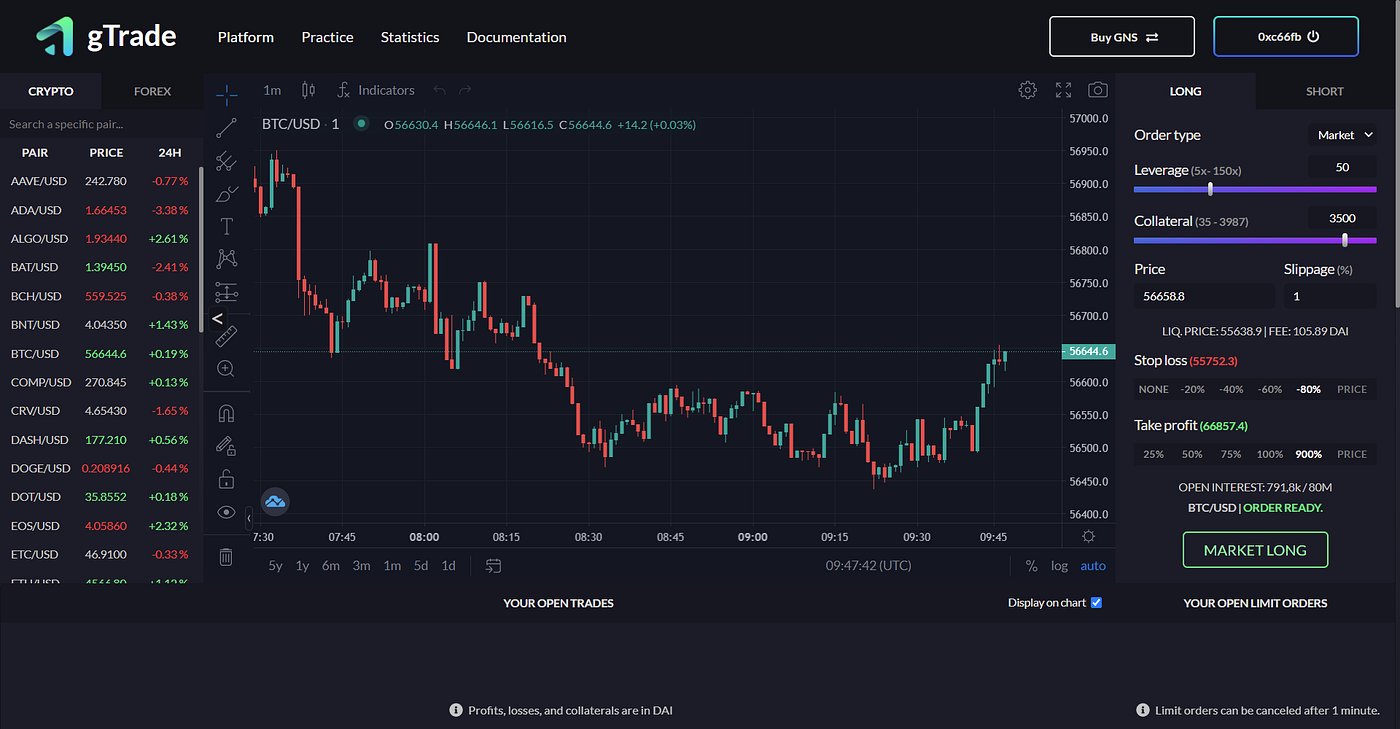Switch to the CRYPTO tab

[51, 91]
